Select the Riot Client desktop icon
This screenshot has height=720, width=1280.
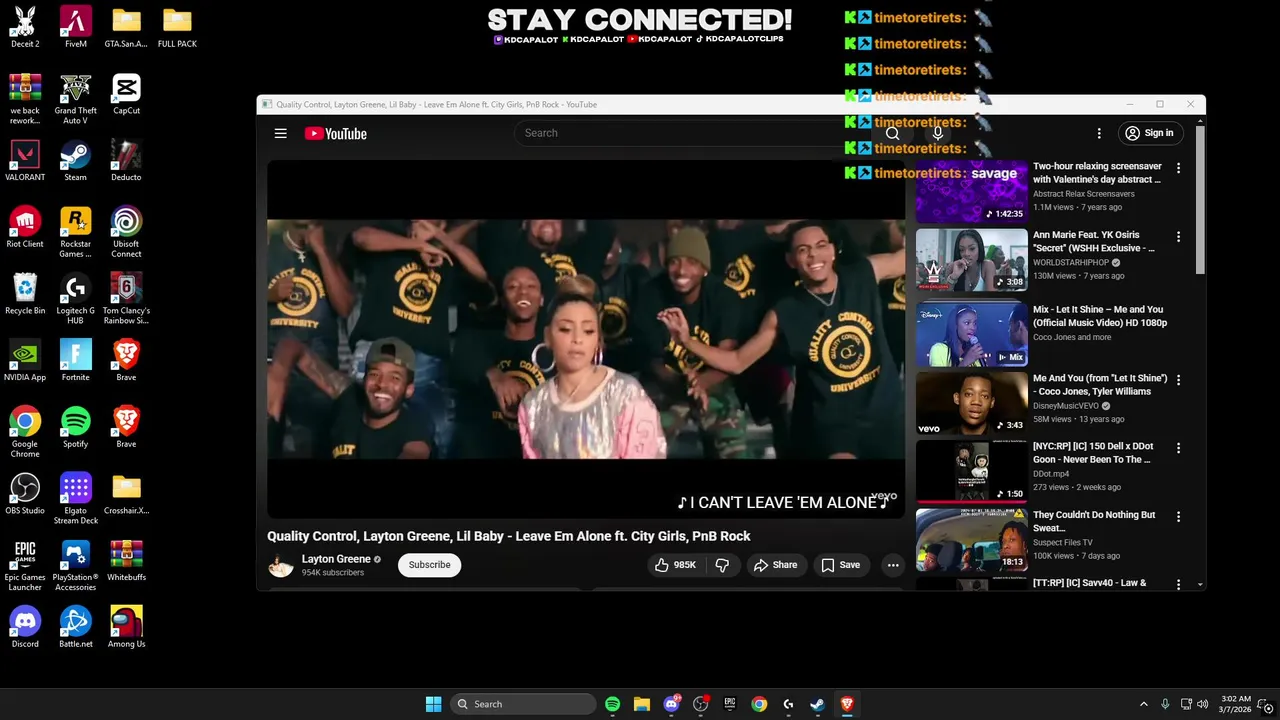coord(25,227)
